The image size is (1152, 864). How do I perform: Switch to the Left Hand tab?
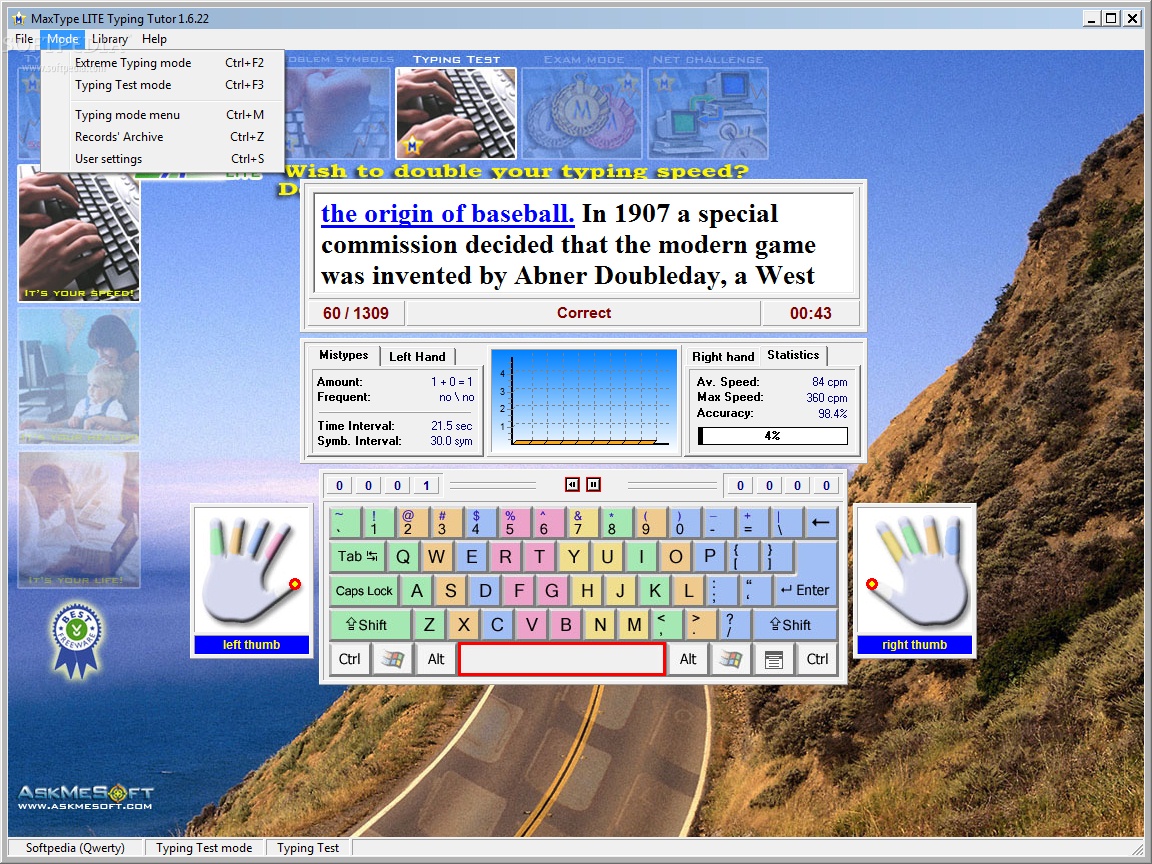pos(417,357)
